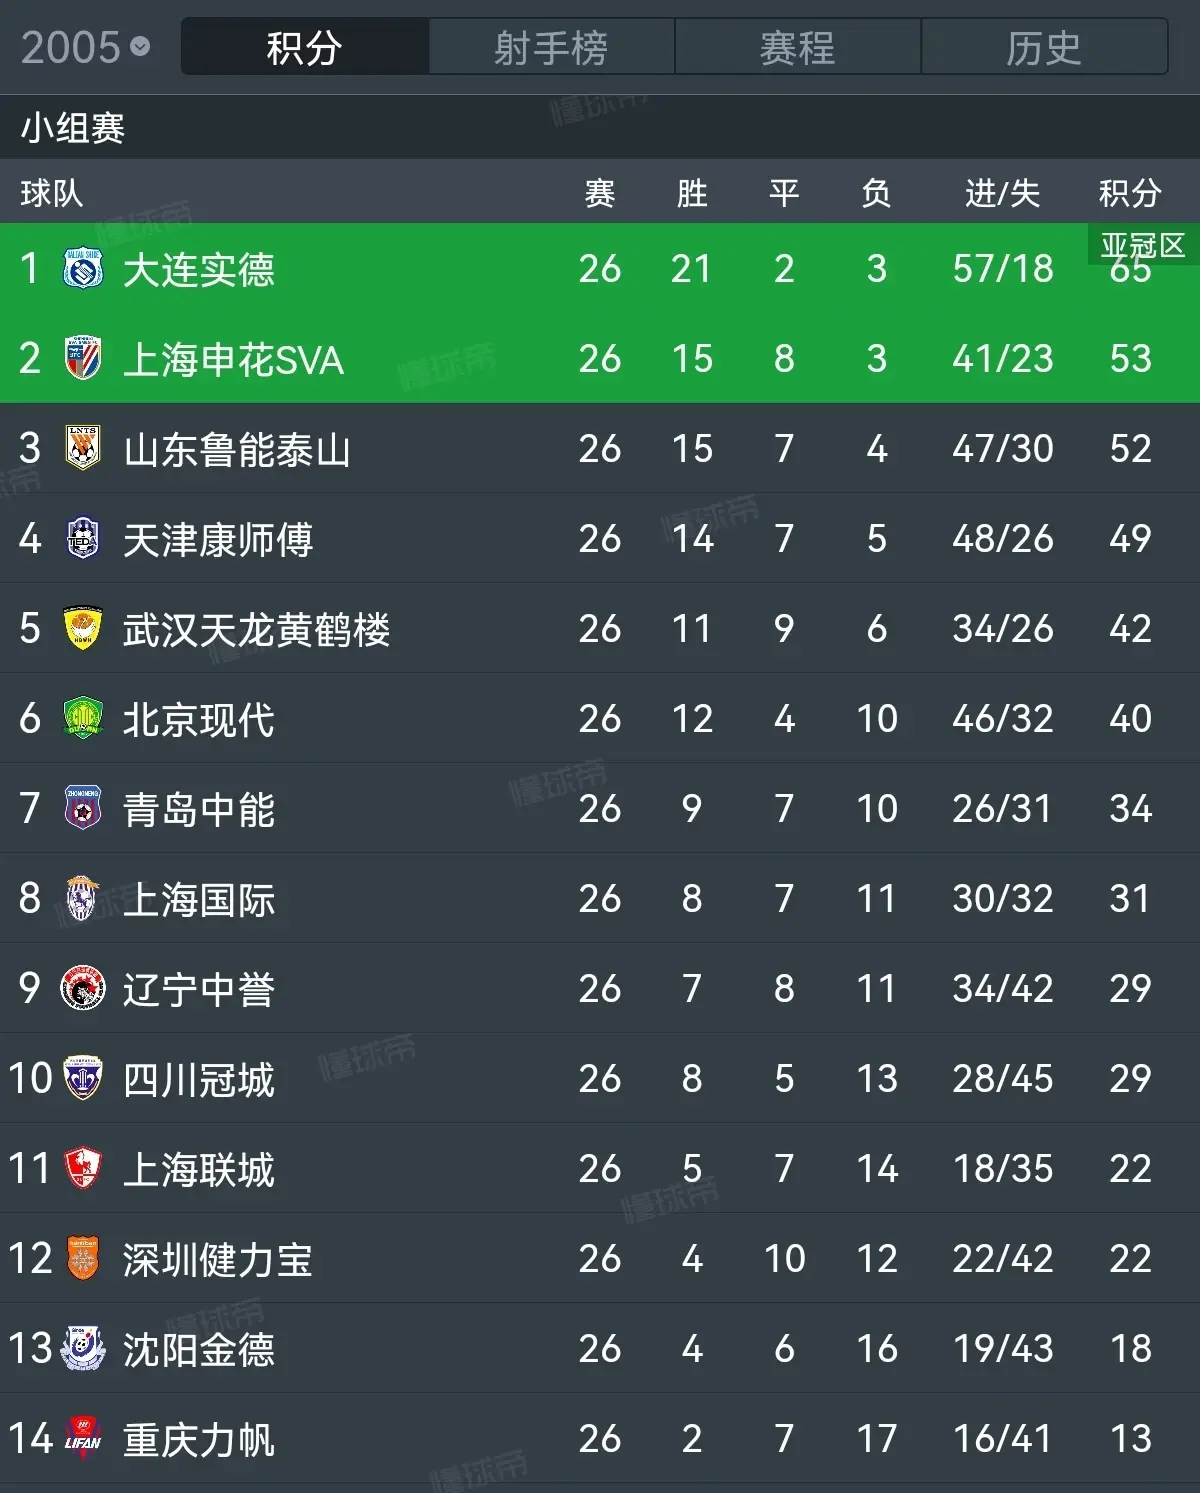This screenshot has height=1493, width=1200.
Task: Tap the 山东鲁能泰山 club badge
Action: [x=83, y=449]
